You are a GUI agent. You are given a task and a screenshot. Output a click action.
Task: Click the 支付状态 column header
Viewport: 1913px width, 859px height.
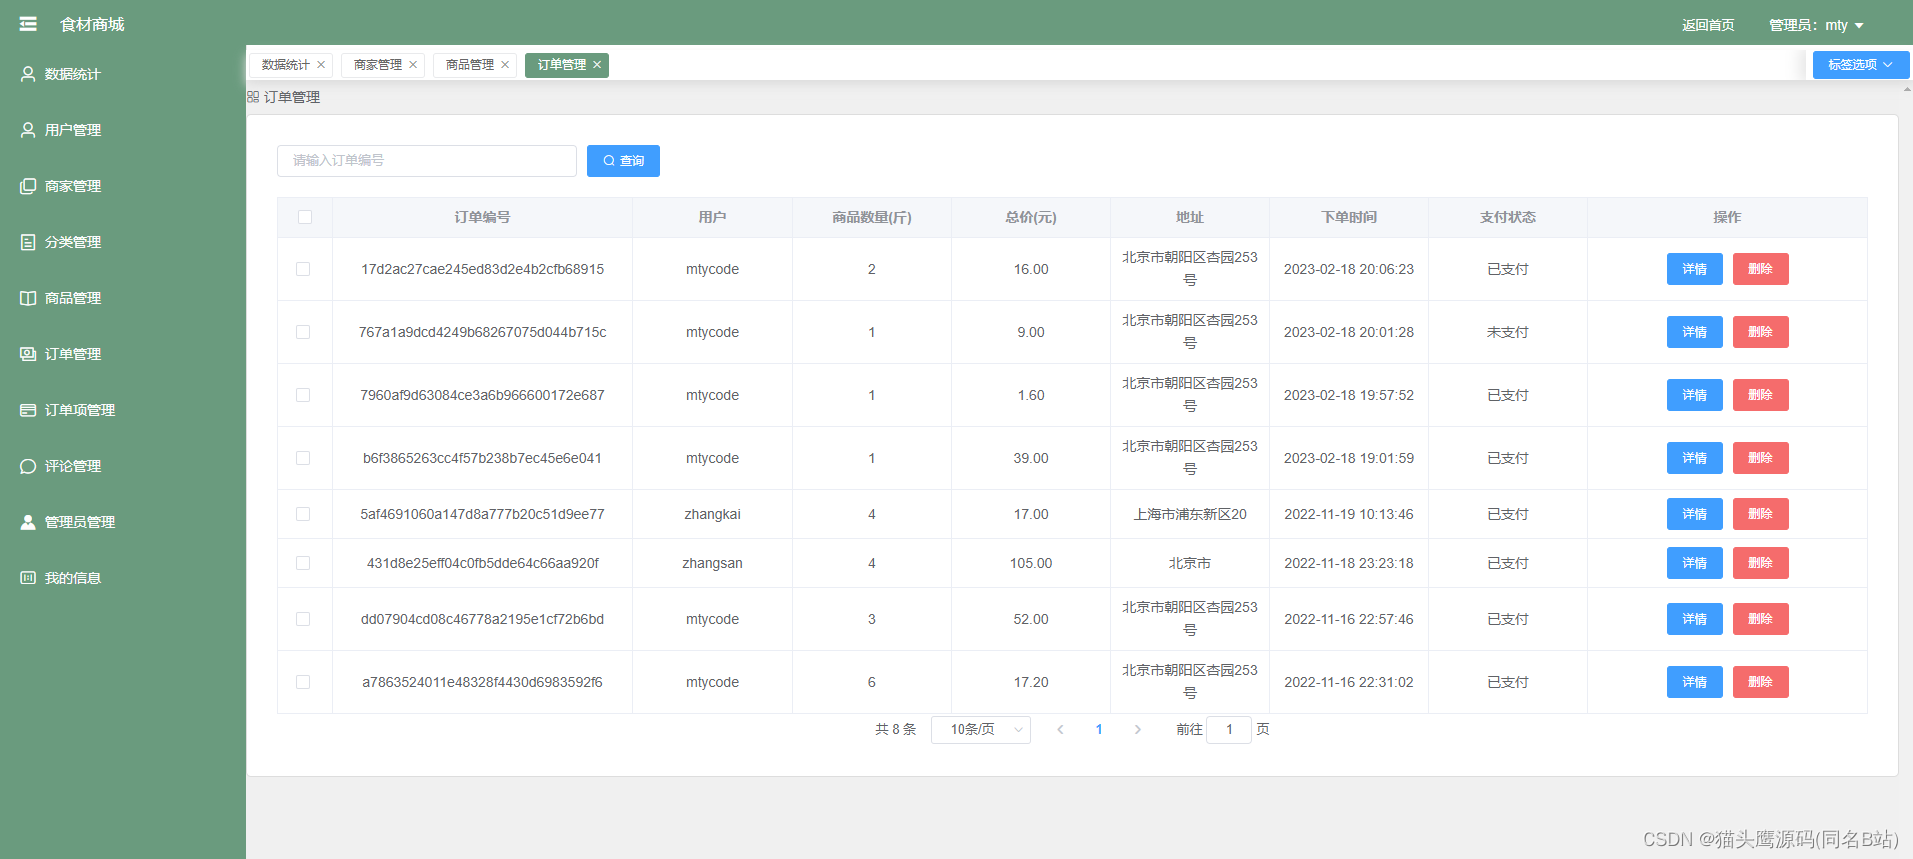(x=1508, y=217)
